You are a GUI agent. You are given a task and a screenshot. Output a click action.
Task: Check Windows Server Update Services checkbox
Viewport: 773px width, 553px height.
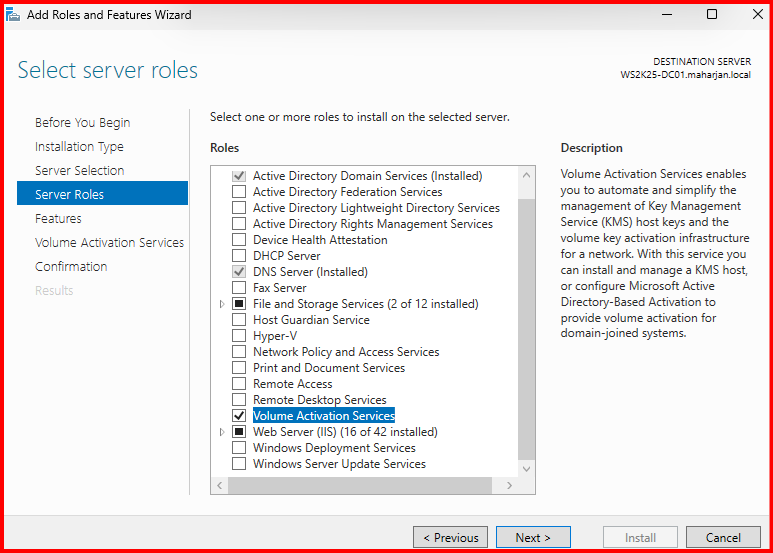[x=239, y=464]
